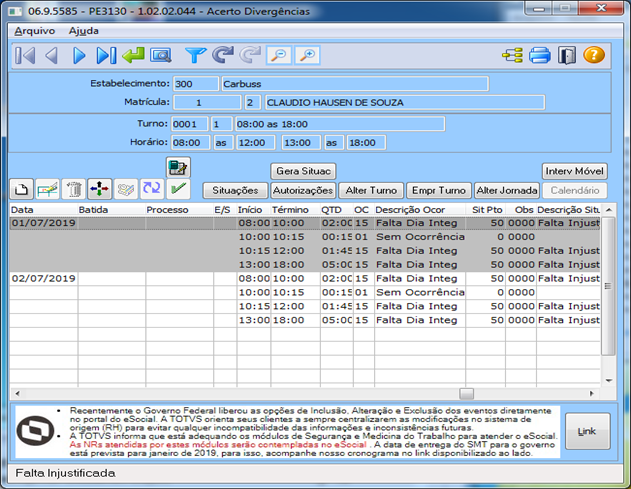Screen dimensions: 631x489
Task: Click the Matrícula number field
Action: [x=207, y=102]
